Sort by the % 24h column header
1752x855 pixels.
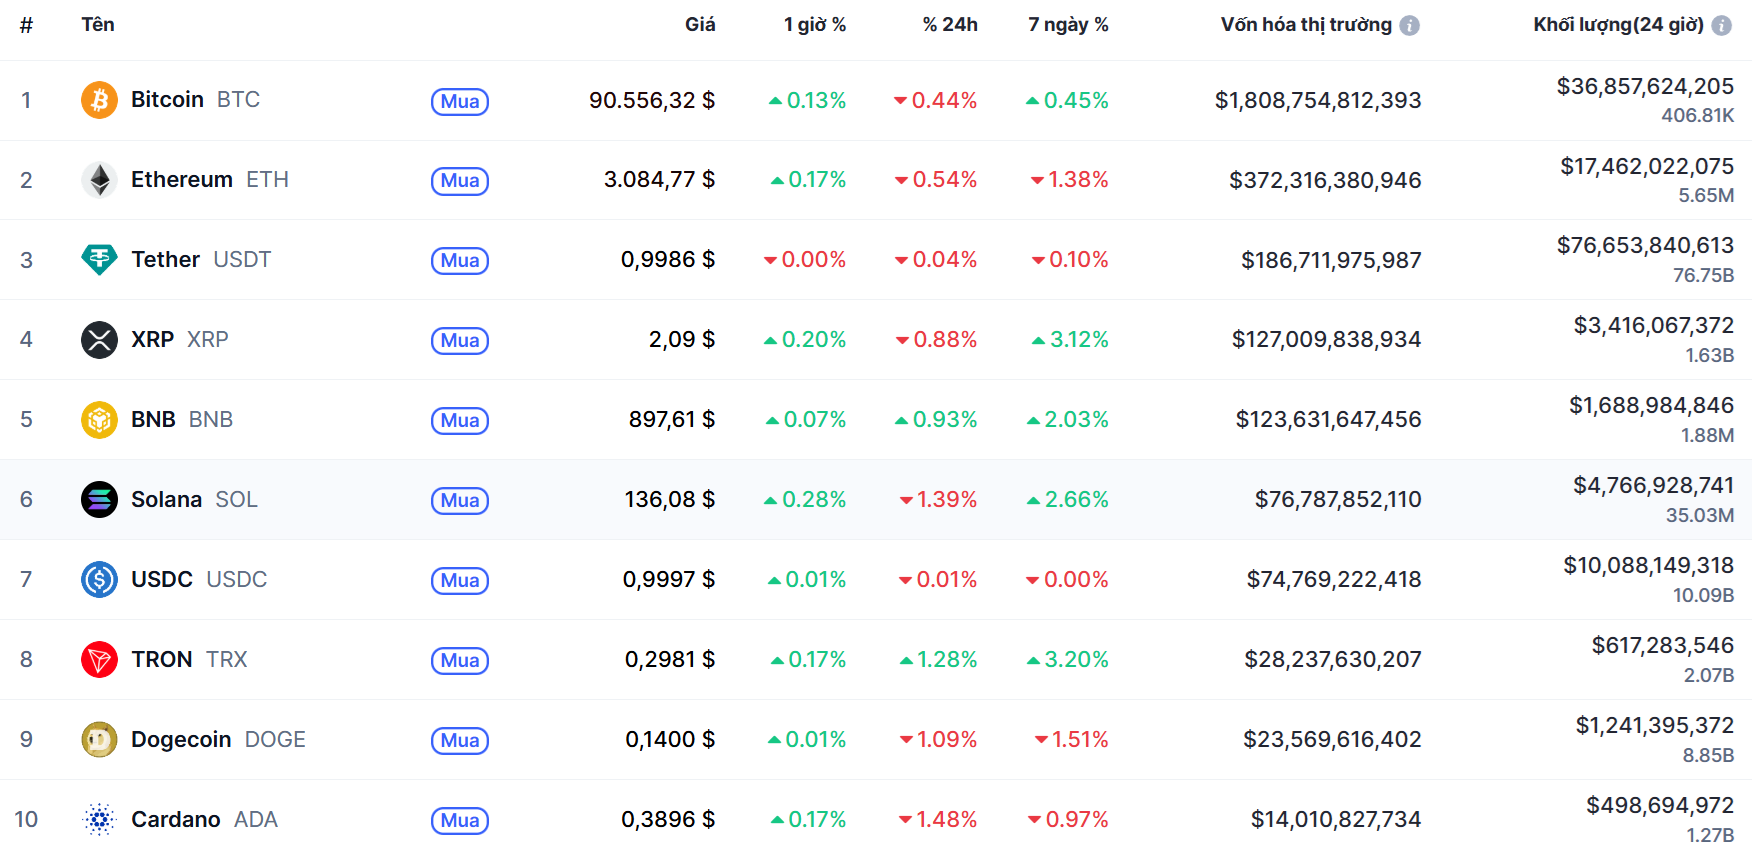(950, 25)
